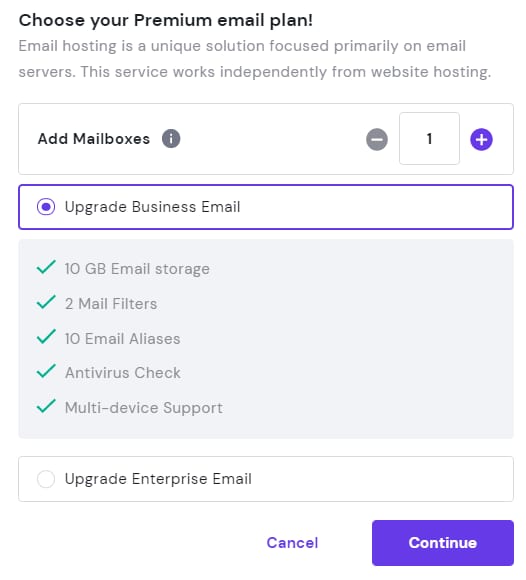
Task: Click the Add Mailboxes label
Action: click(x=94, y=139)
